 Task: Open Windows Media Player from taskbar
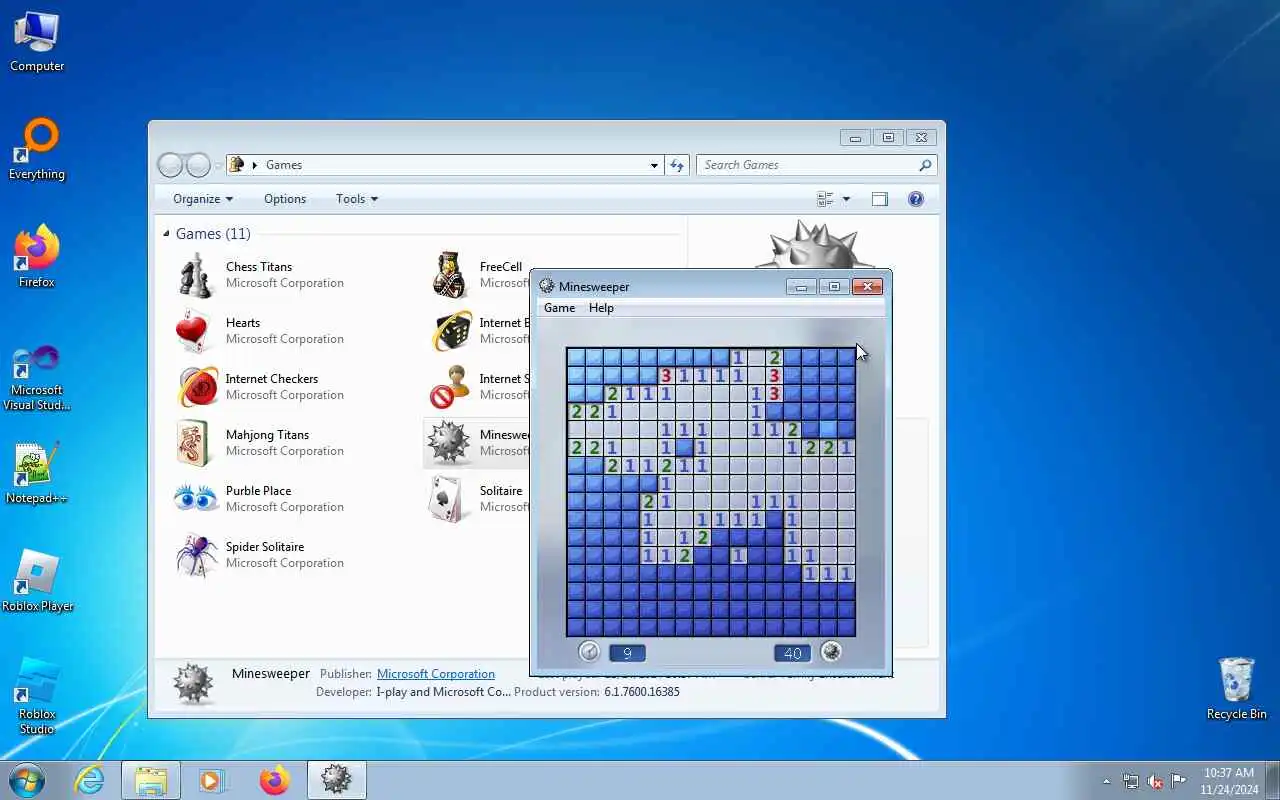[x=213, y=780]
